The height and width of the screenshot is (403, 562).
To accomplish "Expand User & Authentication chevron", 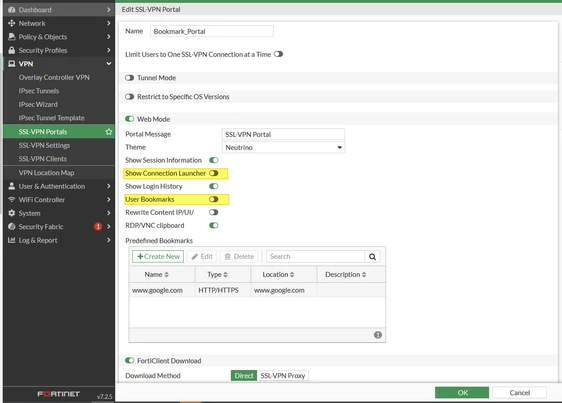I will coord(109,186).
